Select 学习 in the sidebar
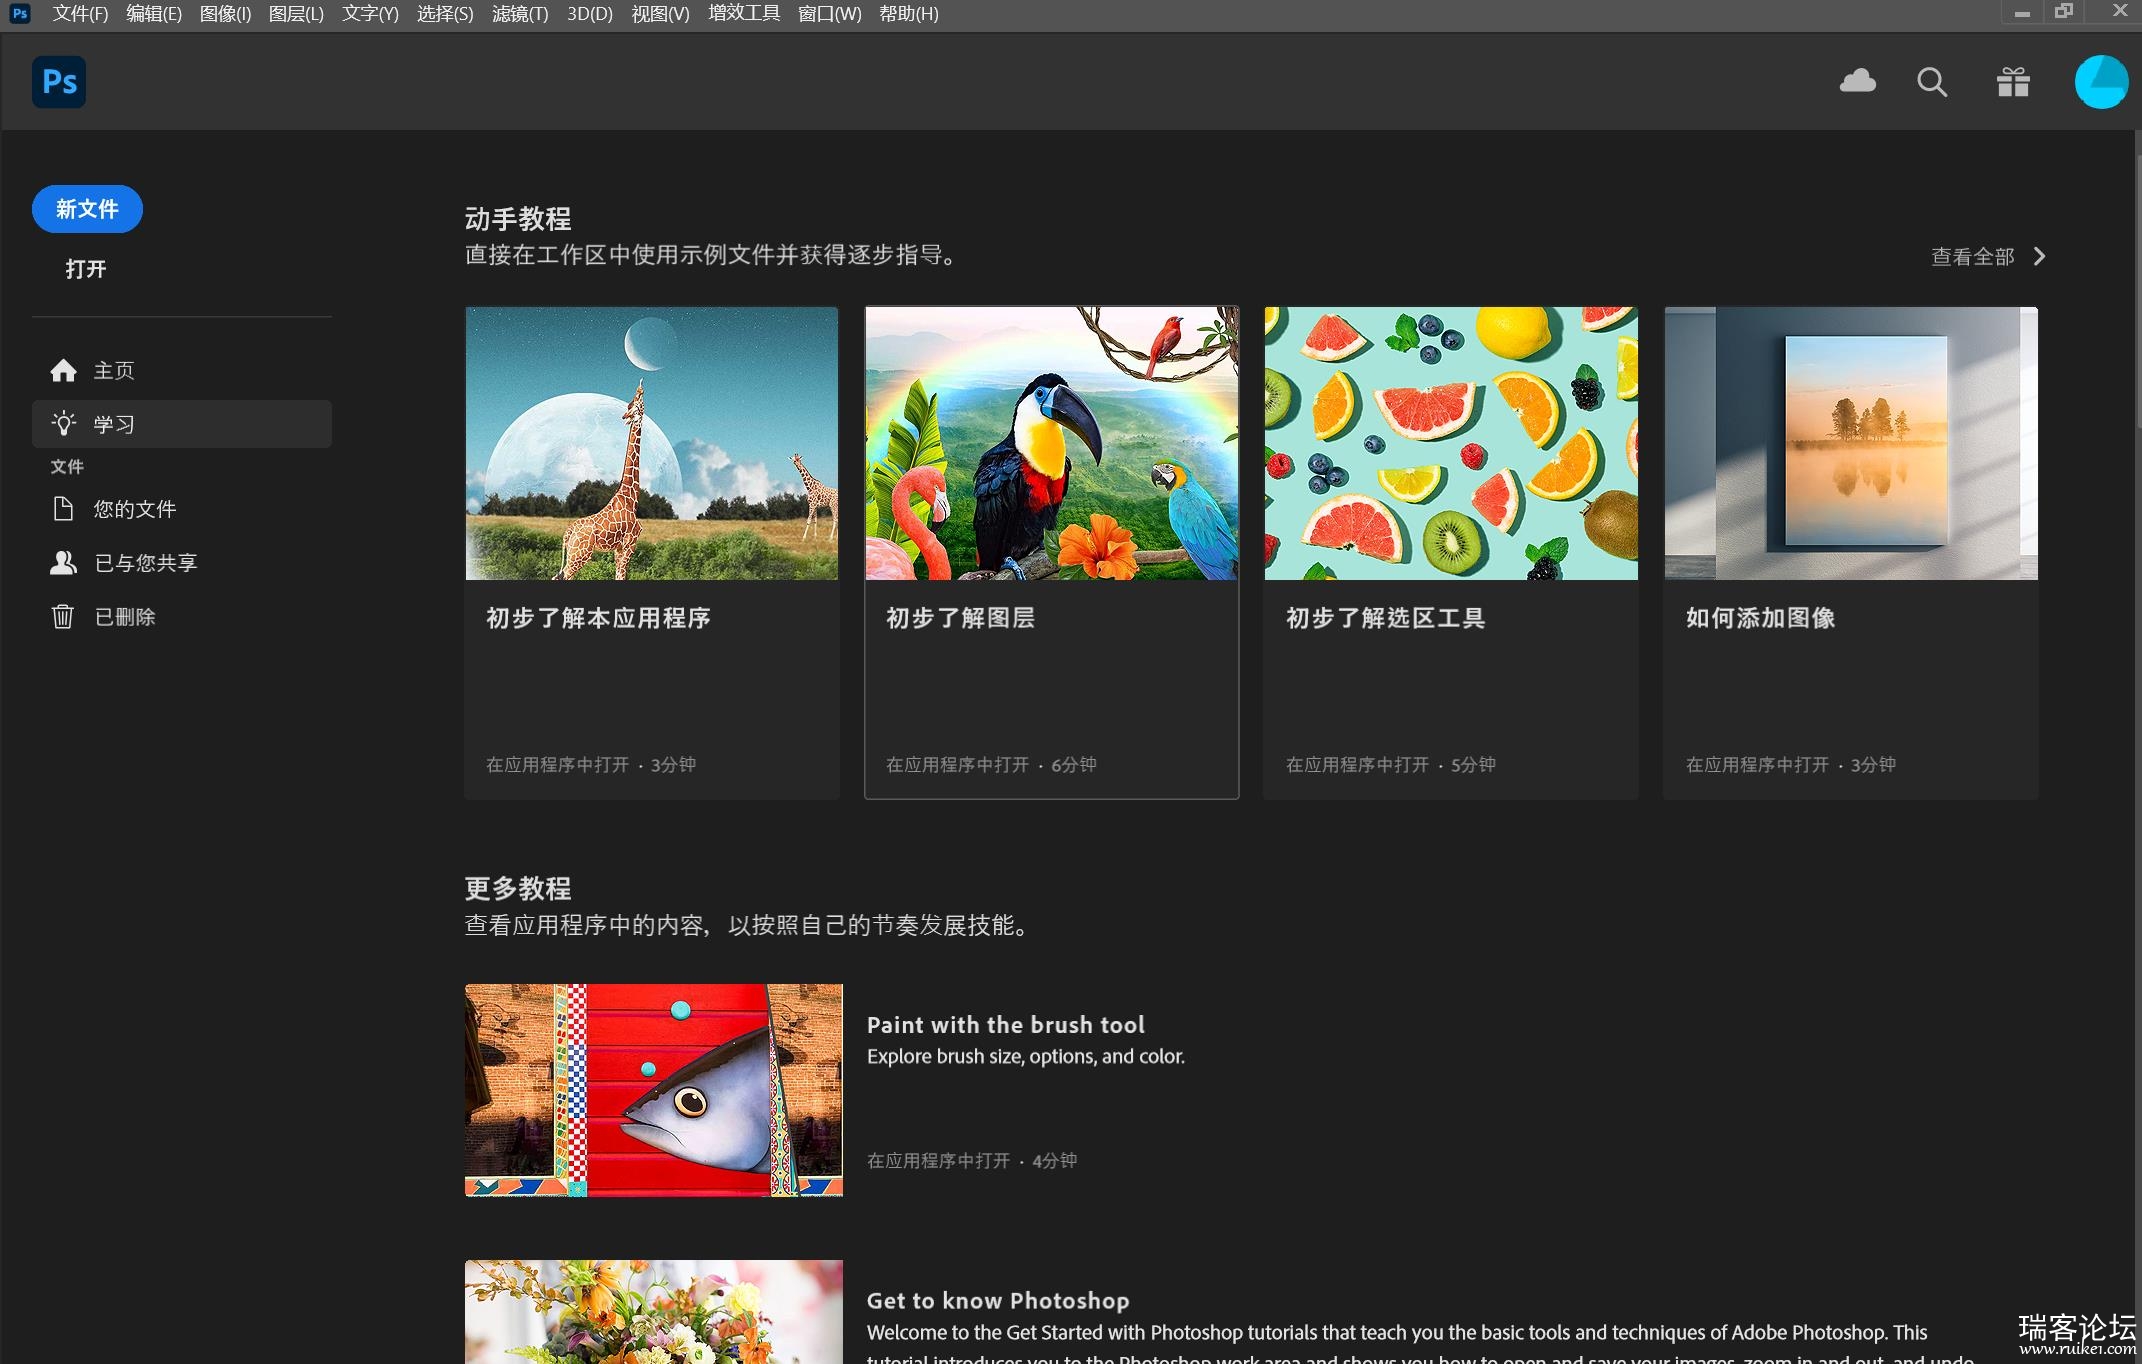Viewport: 2142px width, 1364px height. 182,424
